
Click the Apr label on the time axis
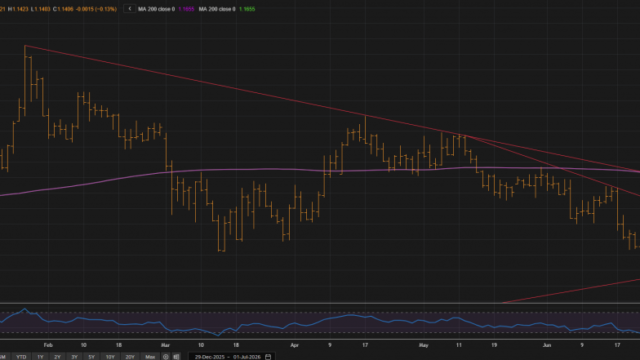click(294, 345)
